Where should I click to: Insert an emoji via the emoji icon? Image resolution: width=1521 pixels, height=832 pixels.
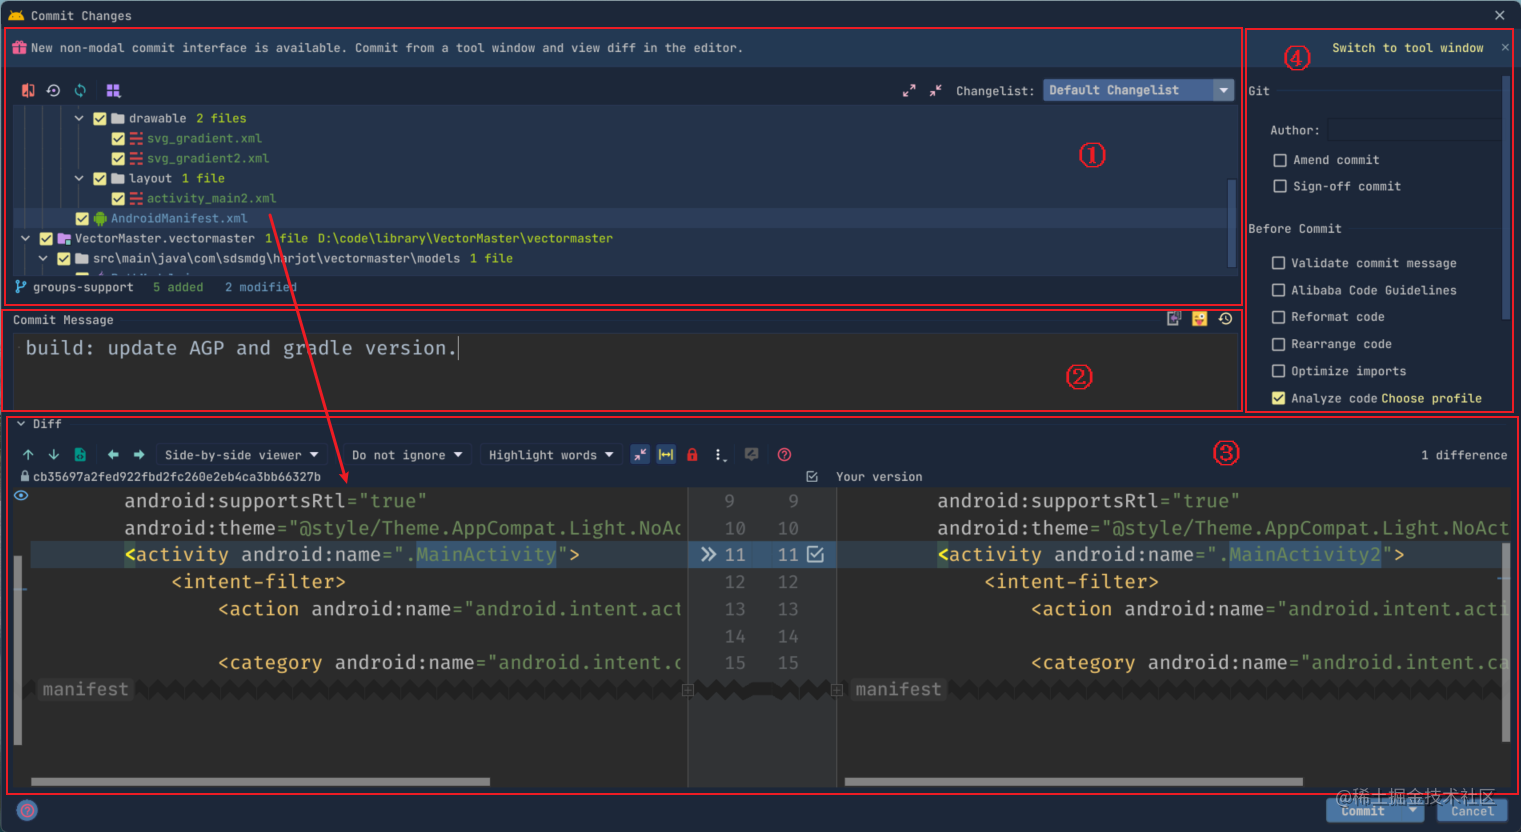coord(1199,318)
